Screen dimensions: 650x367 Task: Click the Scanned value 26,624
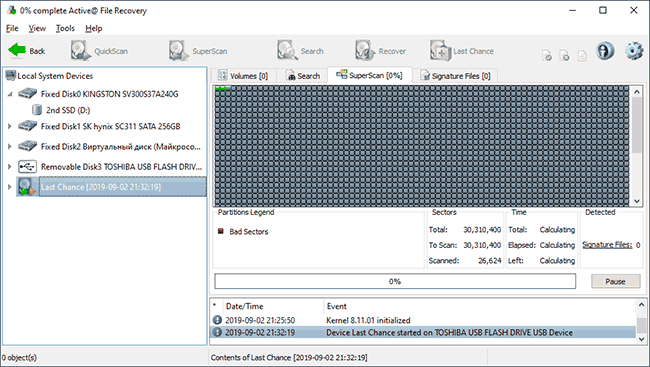click(489, 260)
